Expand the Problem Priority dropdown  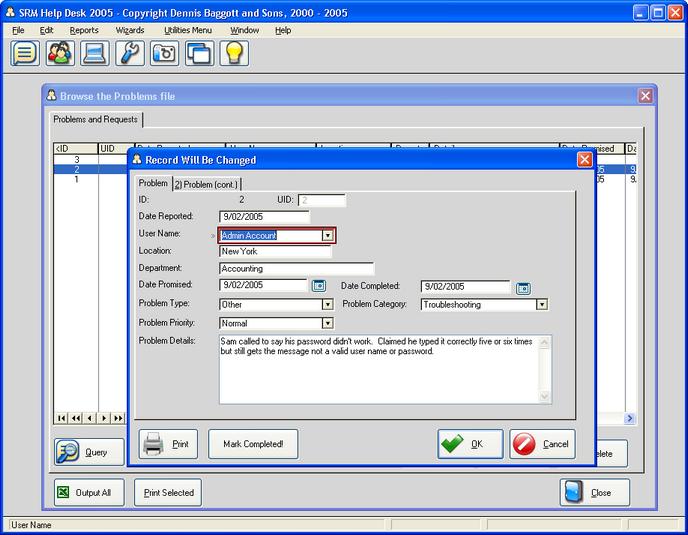(x=327, y=323)
